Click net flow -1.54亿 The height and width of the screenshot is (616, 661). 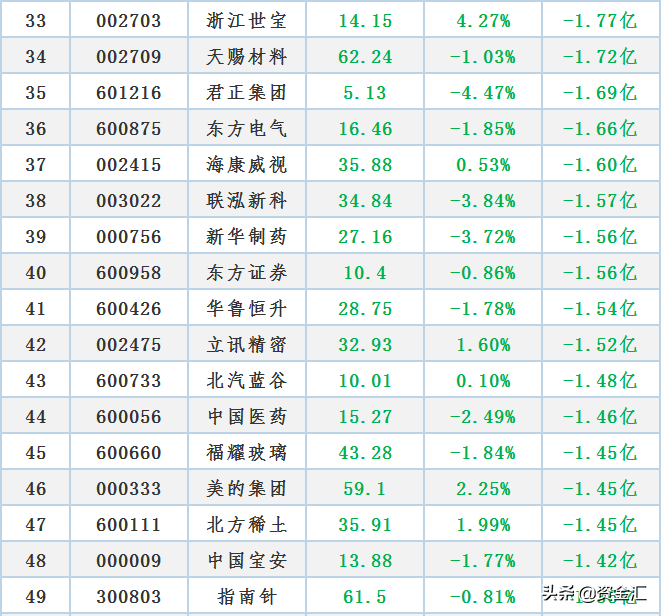click(x=600, y=309)
